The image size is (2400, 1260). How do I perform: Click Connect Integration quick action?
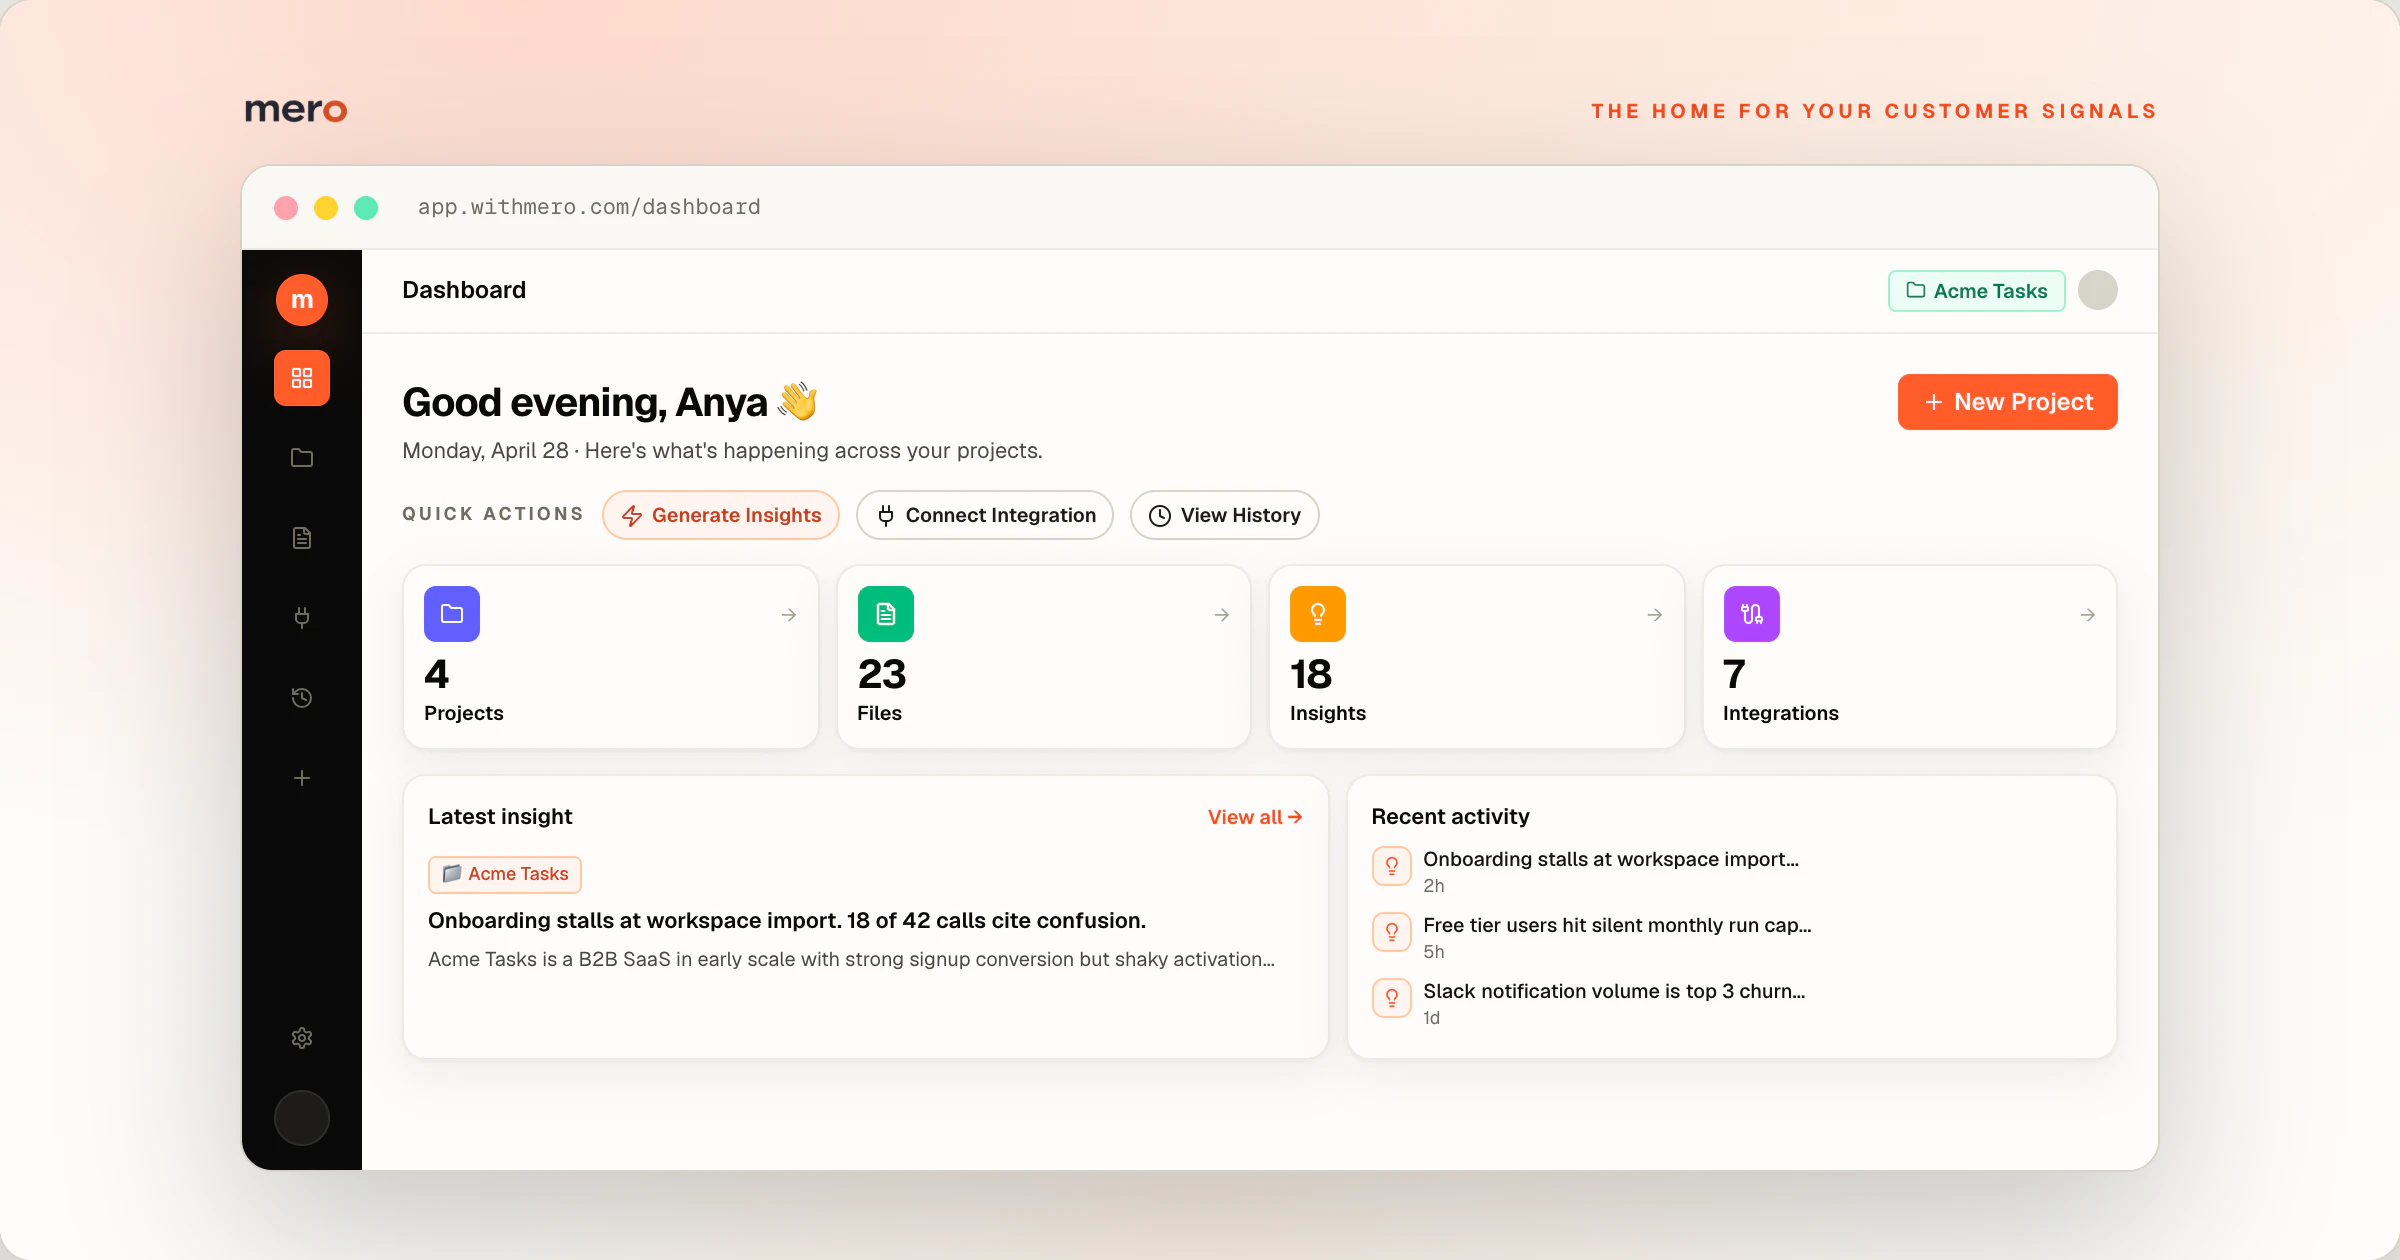pyautogui.click(x=985, y=515)
